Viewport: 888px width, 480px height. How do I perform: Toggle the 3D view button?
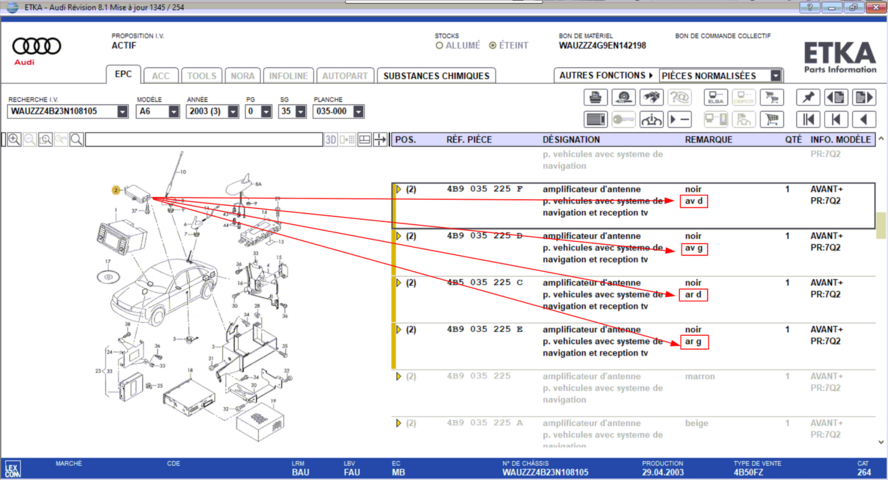(x=331, y=139)
